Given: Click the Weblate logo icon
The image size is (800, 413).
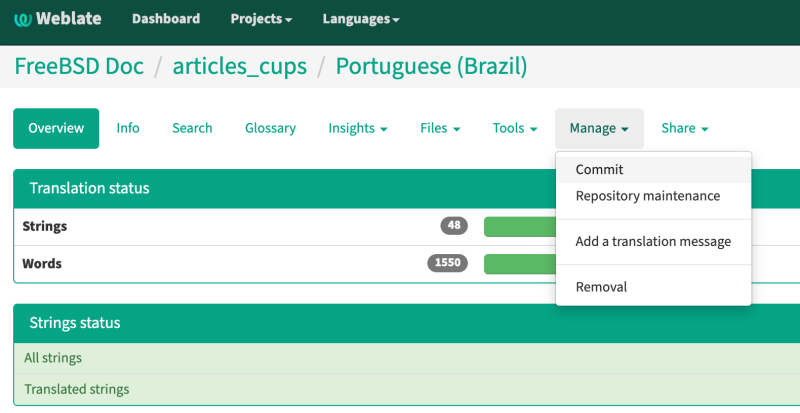Looking at the screenshot, I should coord(22,19).
